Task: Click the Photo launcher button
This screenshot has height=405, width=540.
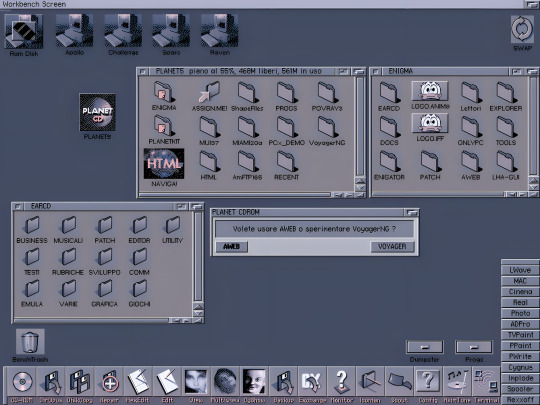Action: (520, 313)
